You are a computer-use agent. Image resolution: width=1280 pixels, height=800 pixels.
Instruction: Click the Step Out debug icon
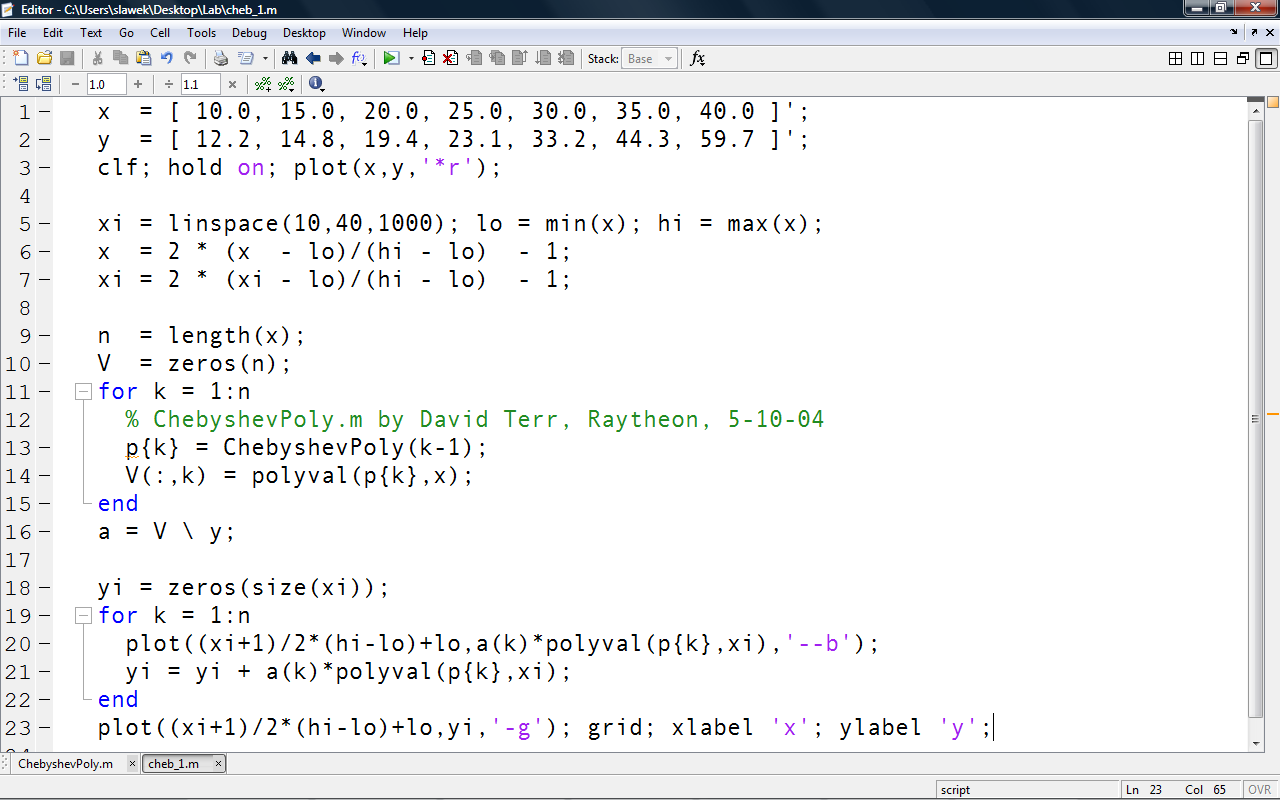tap(520, 59)
